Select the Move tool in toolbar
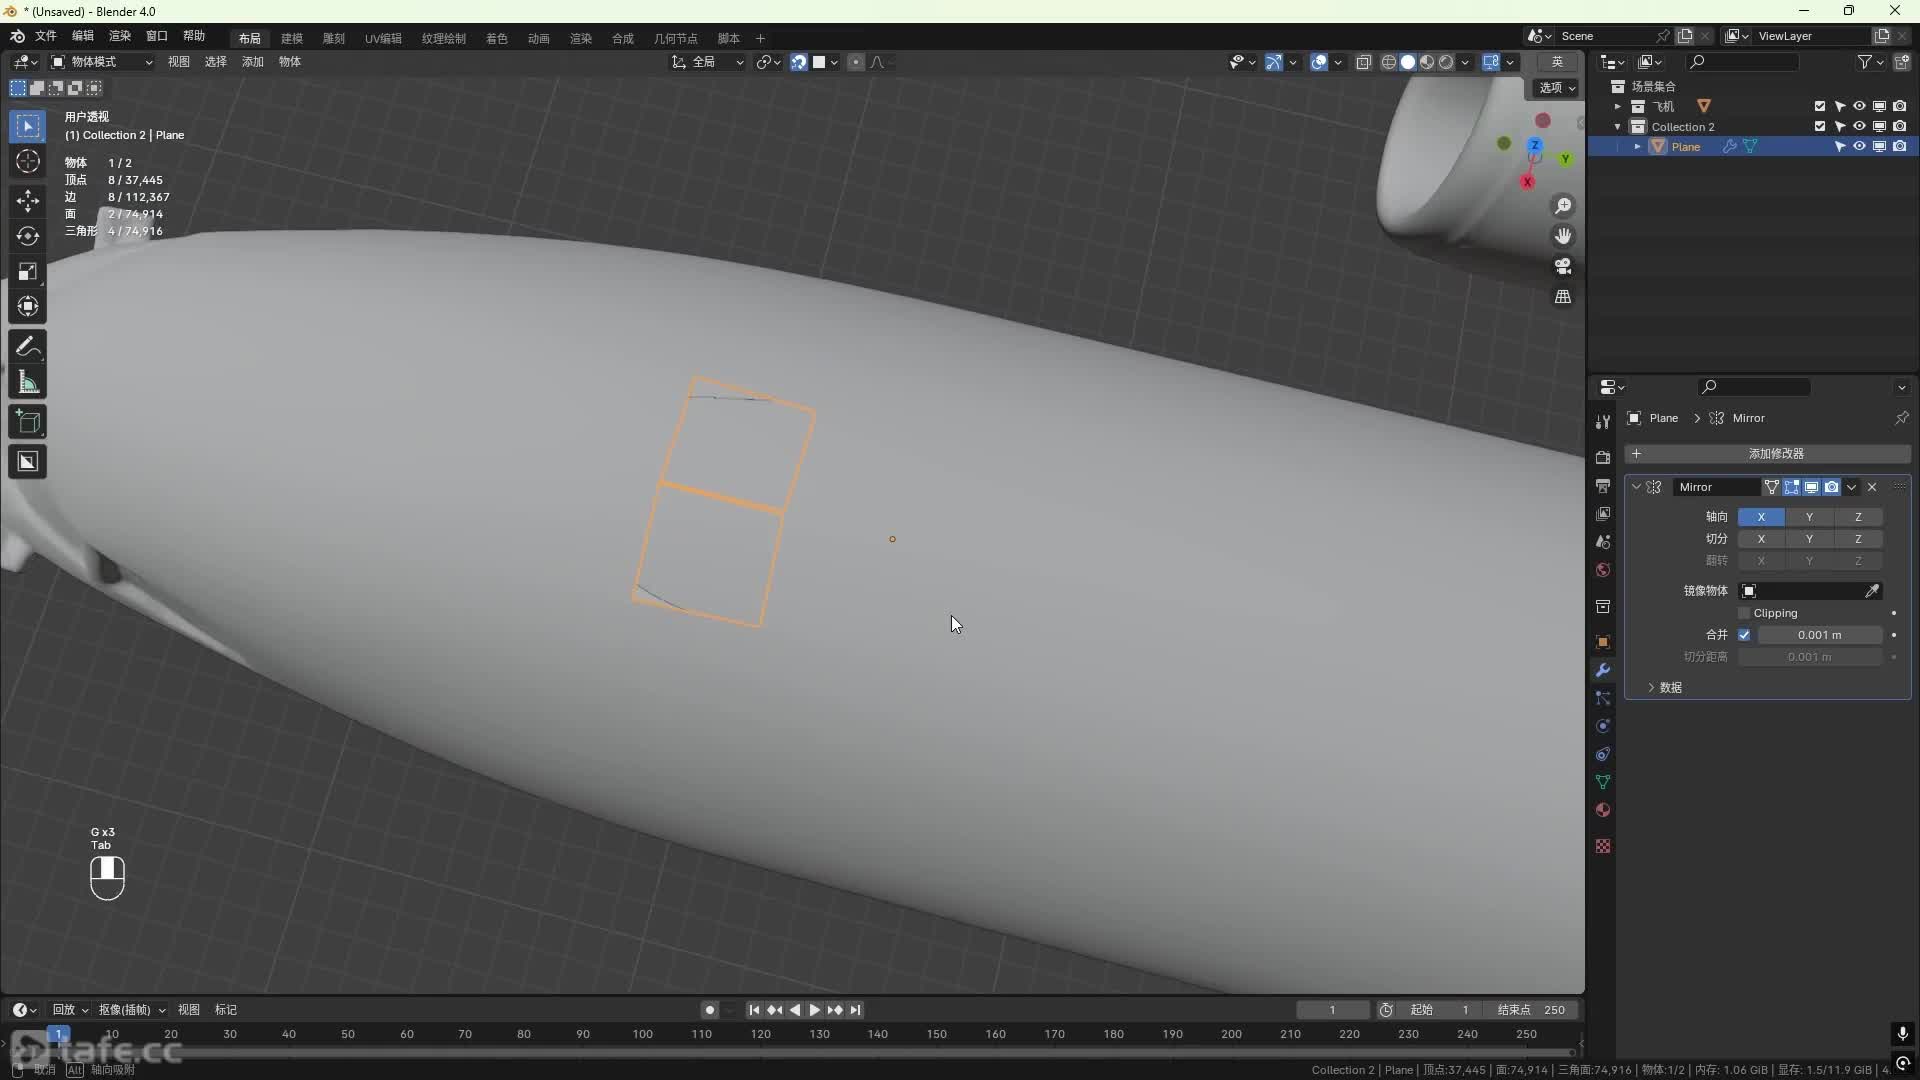This screenshot has width=1920, height=1080. pyautogui.click(x=27, y=200)
